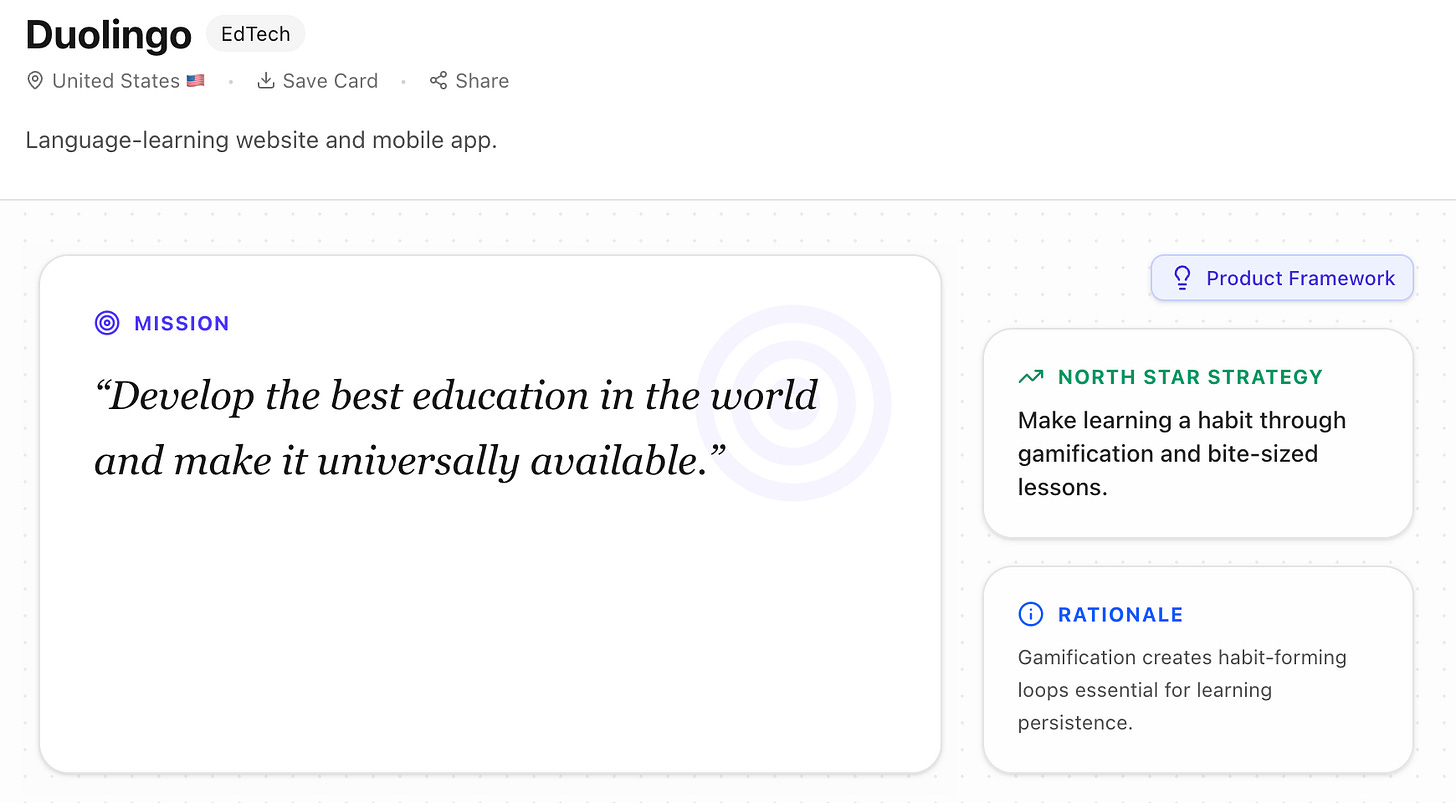Viewport: 1456px width, 803px height.
Task: Click the Duolingo company title
Action: click(x=108, y=35)
